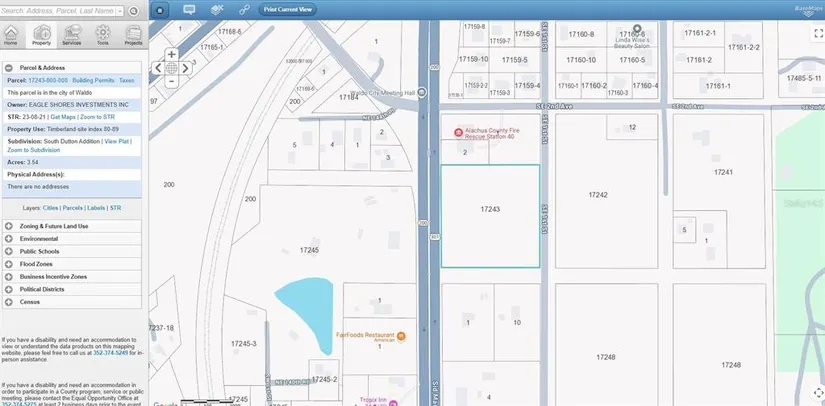Open the Tools gear icon

102,36
